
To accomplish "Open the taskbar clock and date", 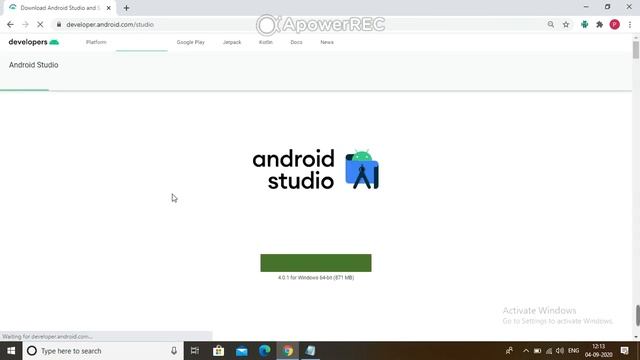I will tap(598, 351).
